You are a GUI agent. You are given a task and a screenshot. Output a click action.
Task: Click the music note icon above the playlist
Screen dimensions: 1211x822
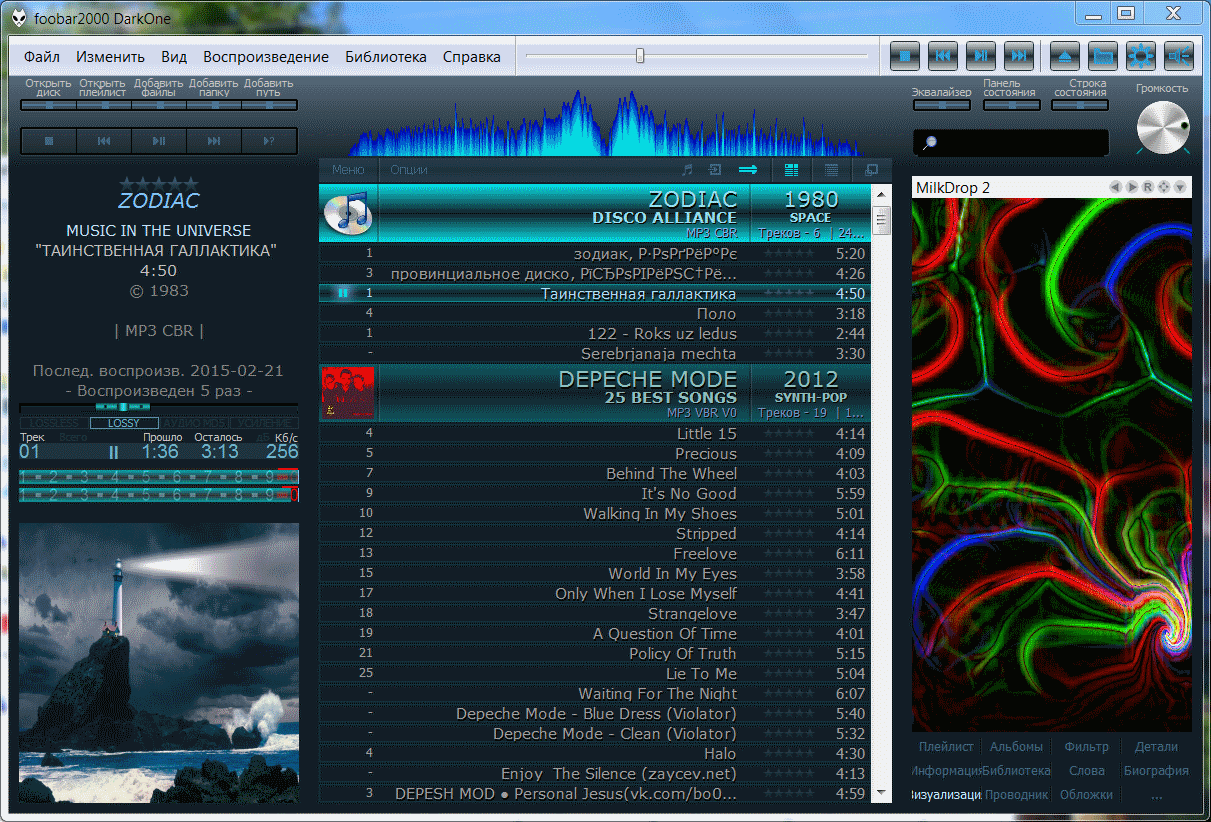pyautogui.click(x=687, y=170)
